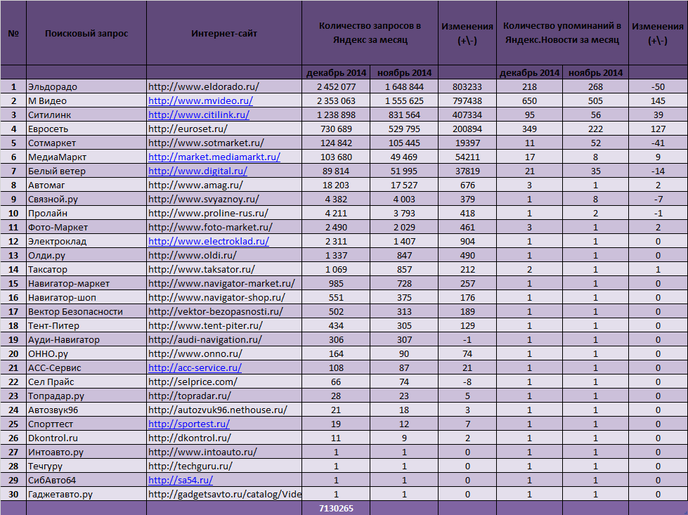Select the cell 'ОННО.ру'

point(86,354)
